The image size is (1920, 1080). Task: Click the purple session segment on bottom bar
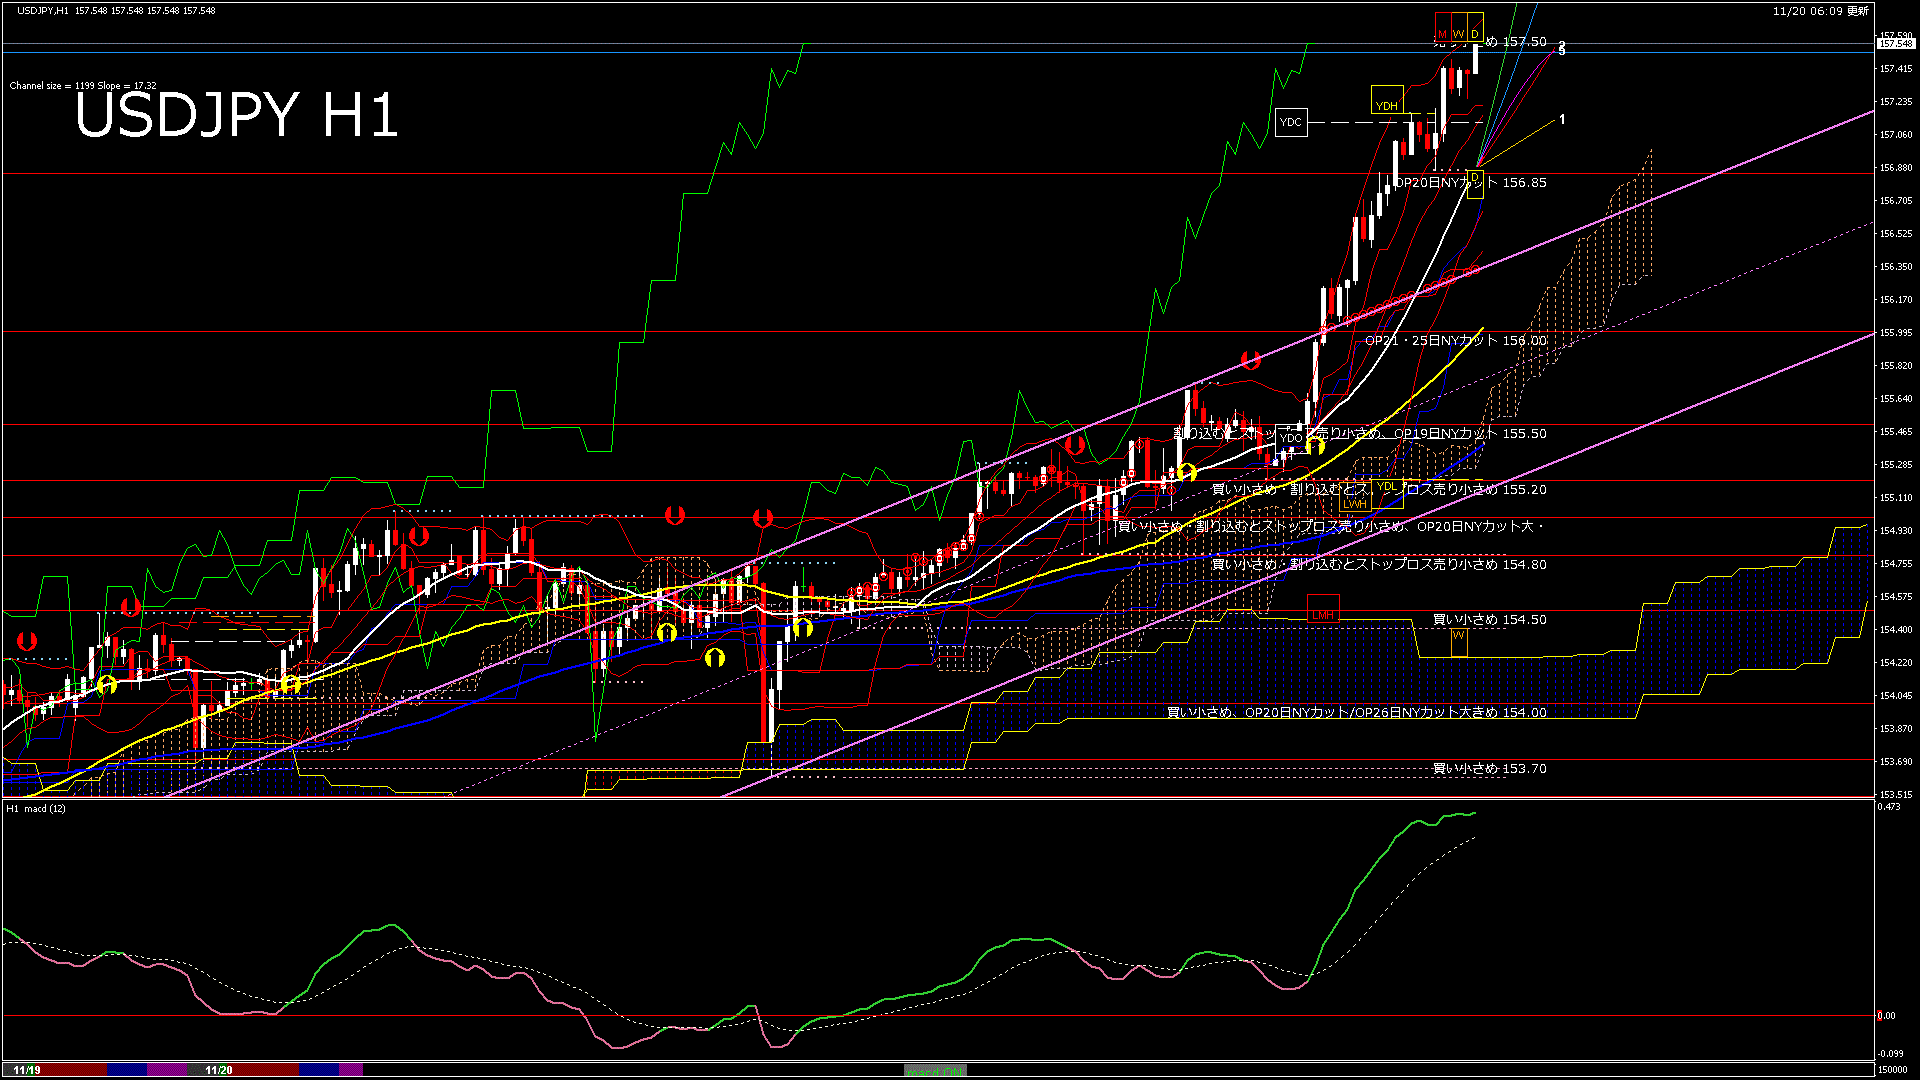167,1068
